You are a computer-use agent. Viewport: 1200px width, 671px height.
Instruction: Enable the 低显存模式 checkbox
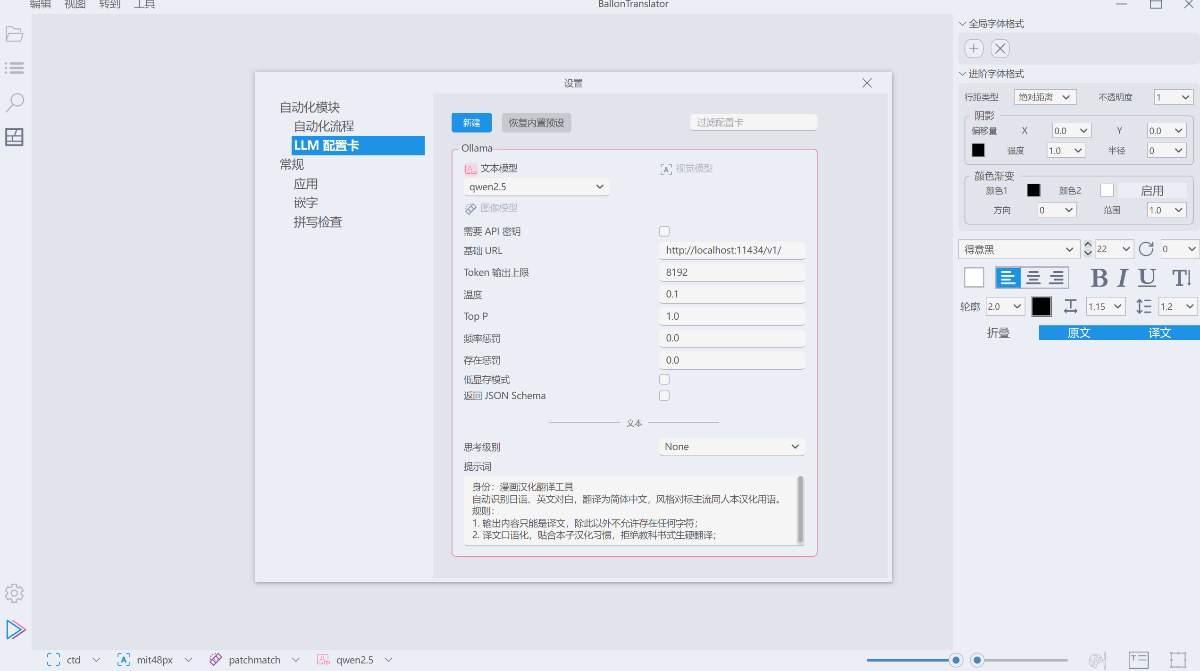664,380
